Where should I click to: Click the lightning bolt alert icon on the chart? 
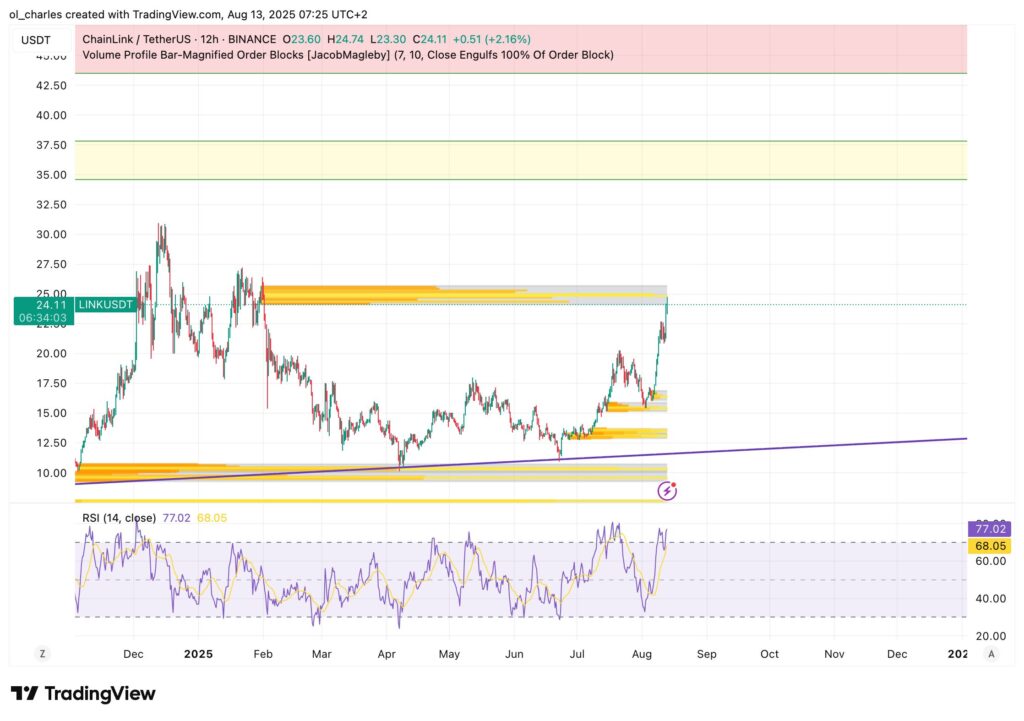tap(665, 488)
